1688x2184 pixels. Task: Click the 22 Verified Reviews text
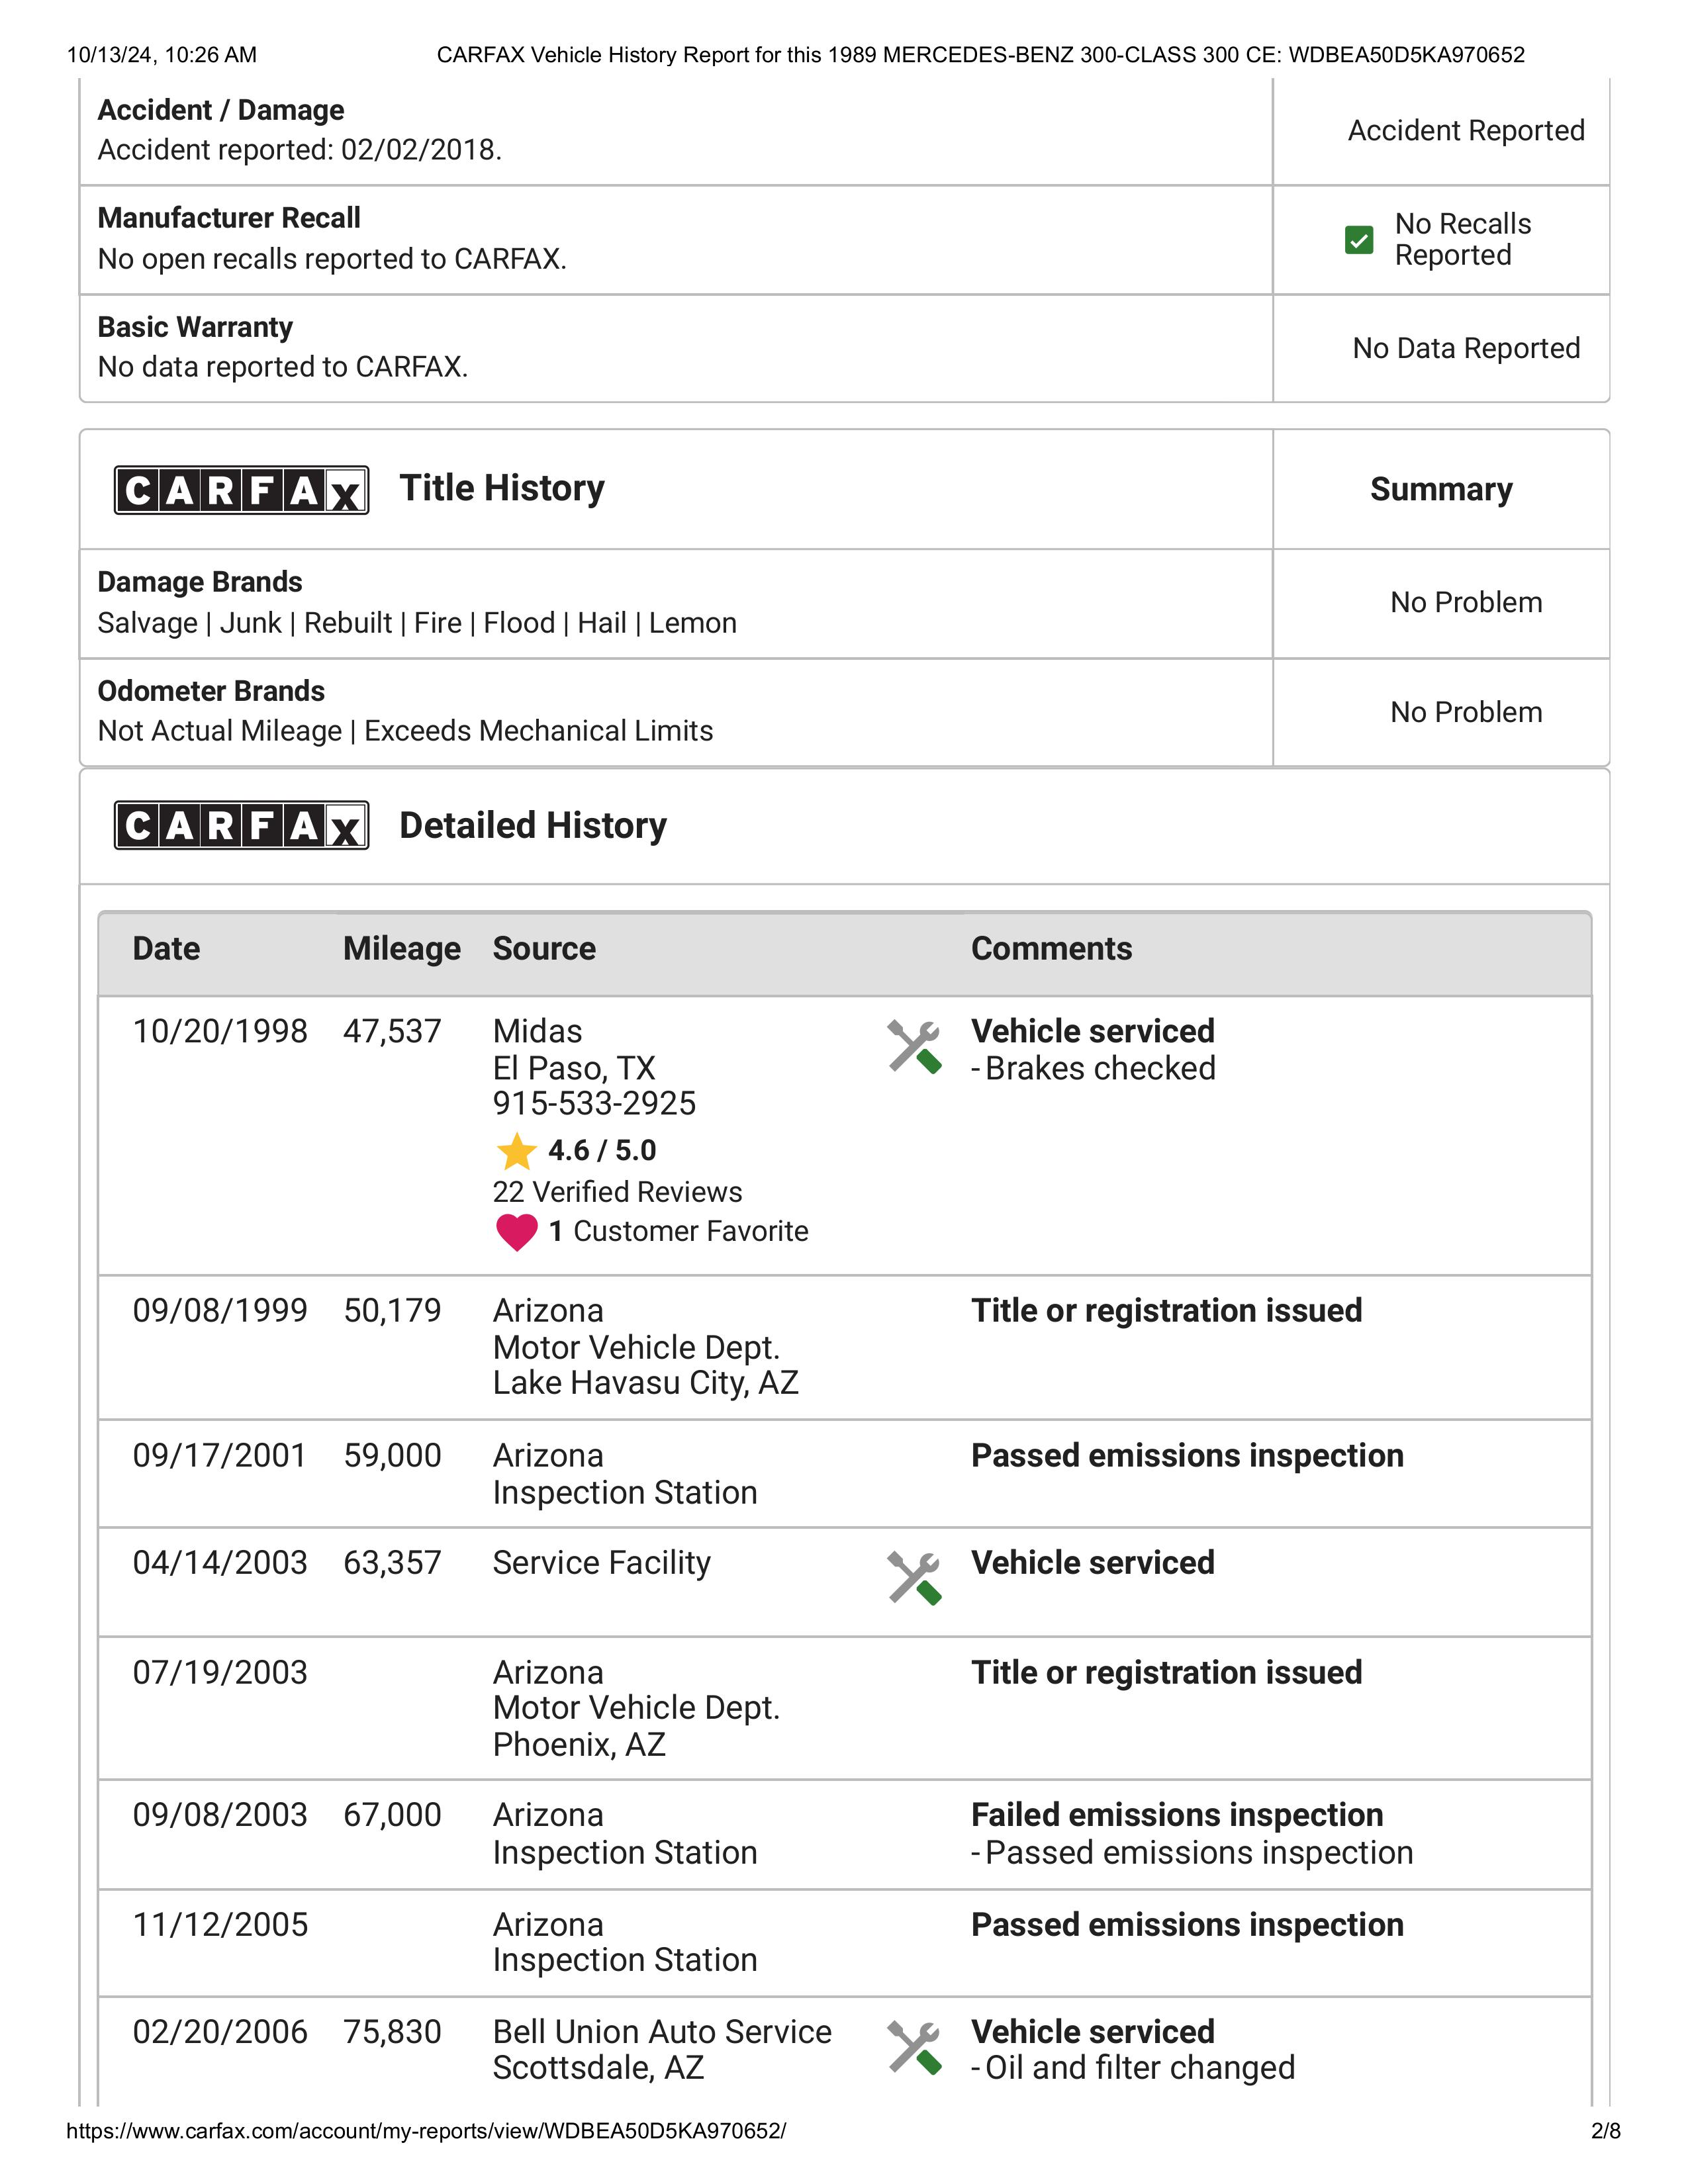point(617,1192)
